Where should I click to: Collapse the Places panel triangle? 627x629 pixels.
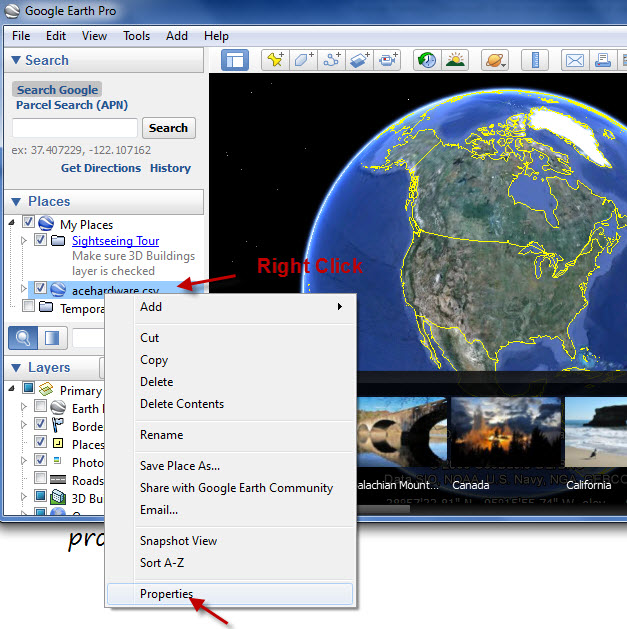pos(16,201)
